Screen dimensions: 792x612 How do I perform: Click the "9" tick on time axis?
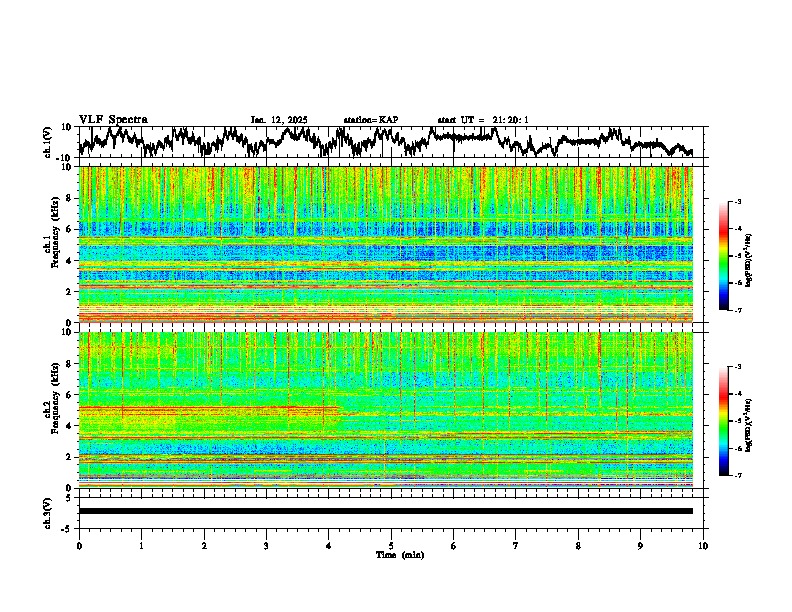pyautogui.click(x=640, y=546)
